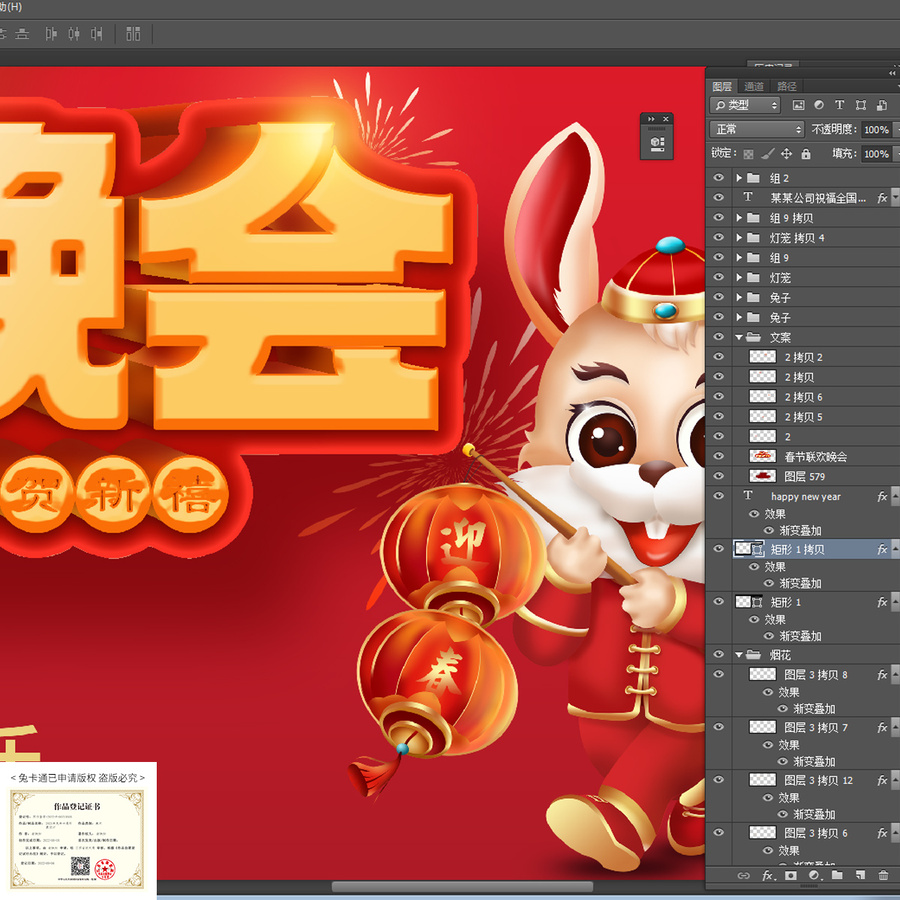Screen dimensions: 900x900
Task: Open 正常 blend mode dropdown
Action: click(x=757, y=129)
